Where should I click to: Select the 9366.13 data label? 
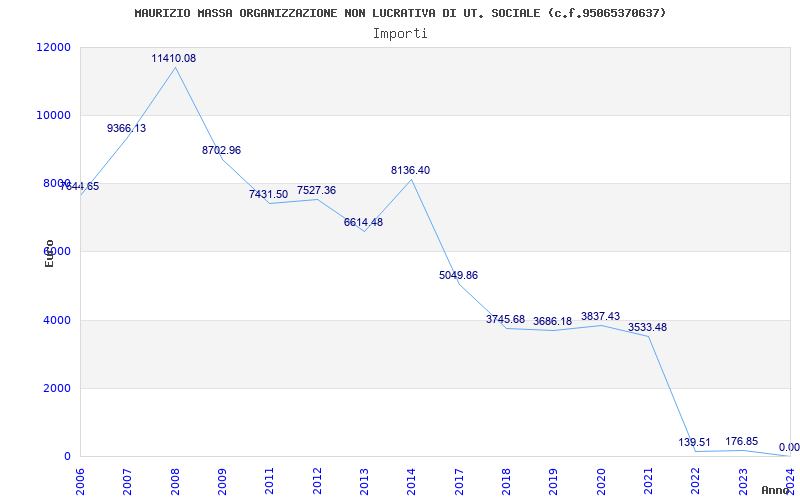coord(127,129)
